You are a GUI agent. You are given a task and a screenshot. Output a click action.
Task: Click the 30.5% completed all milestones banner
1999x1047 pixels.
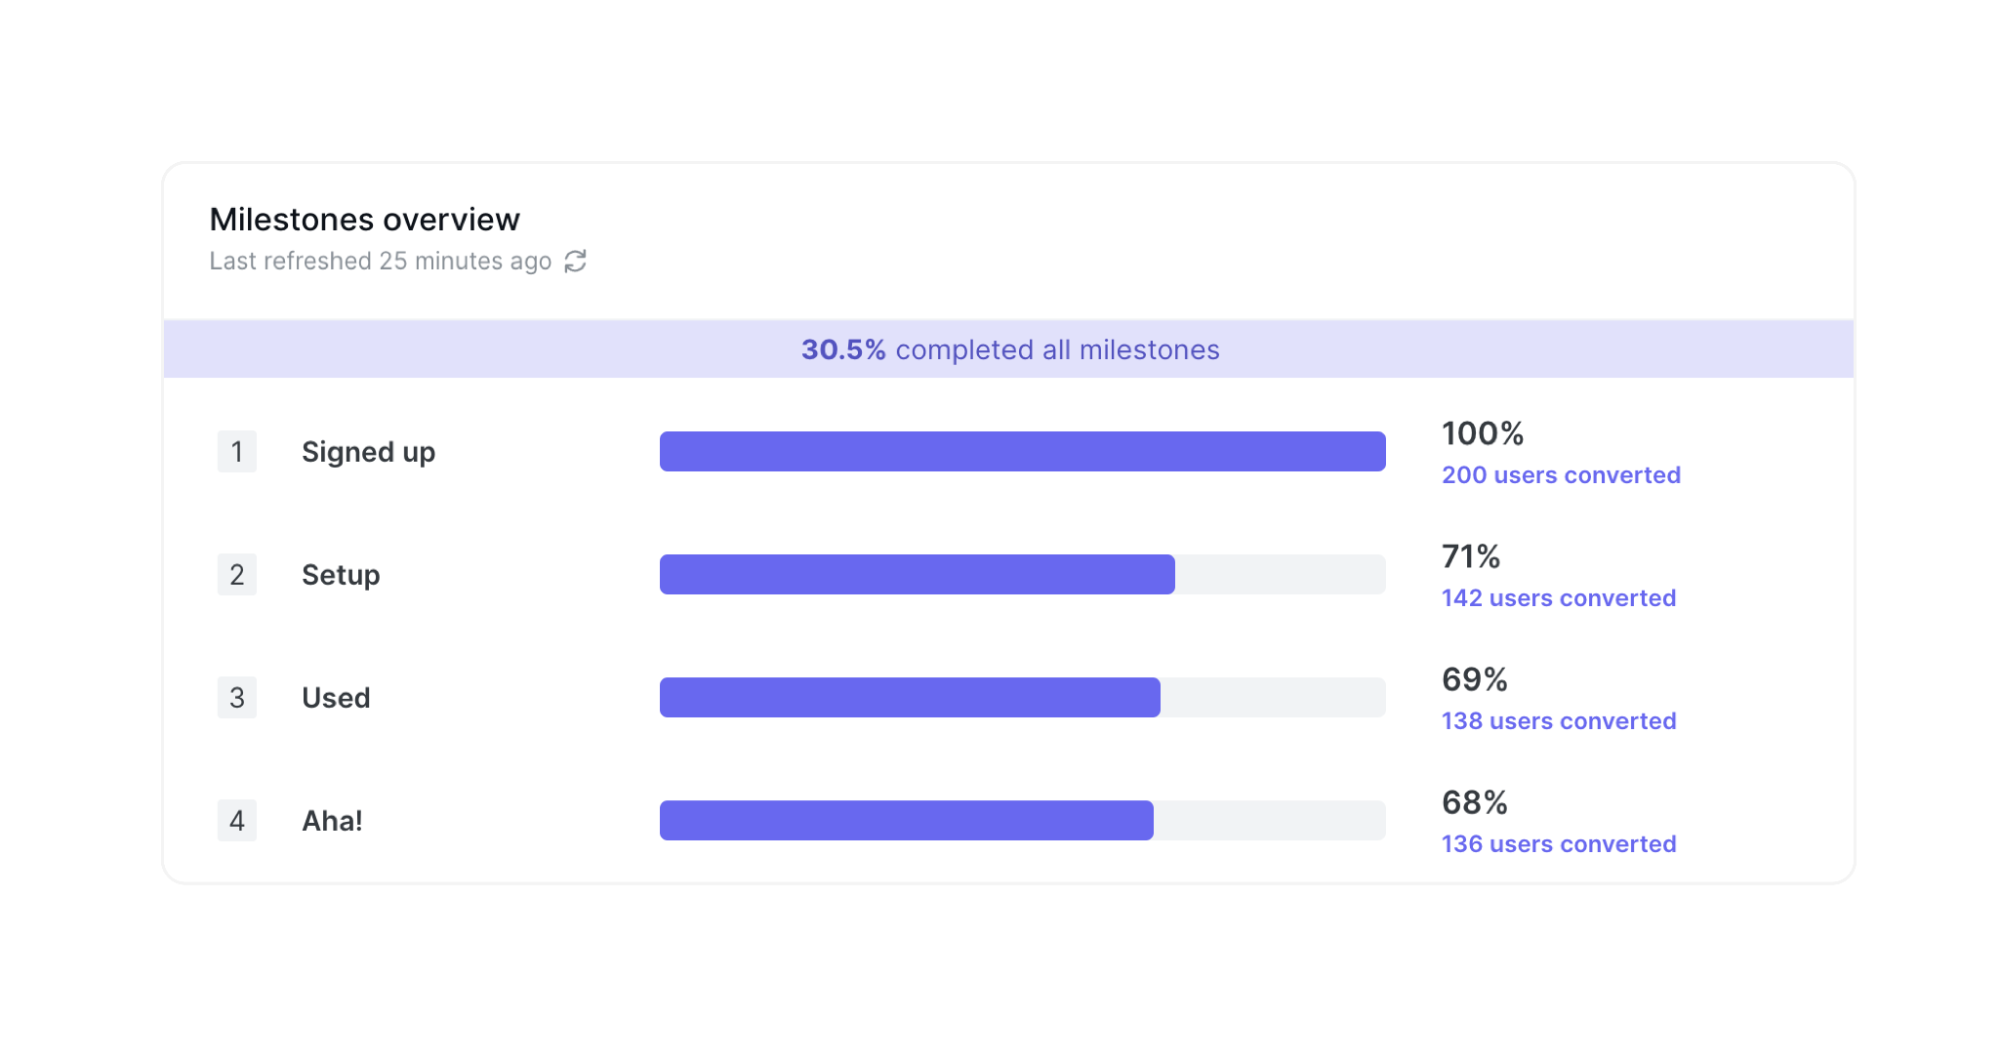pyautogui.click(x=1009, y=350)
